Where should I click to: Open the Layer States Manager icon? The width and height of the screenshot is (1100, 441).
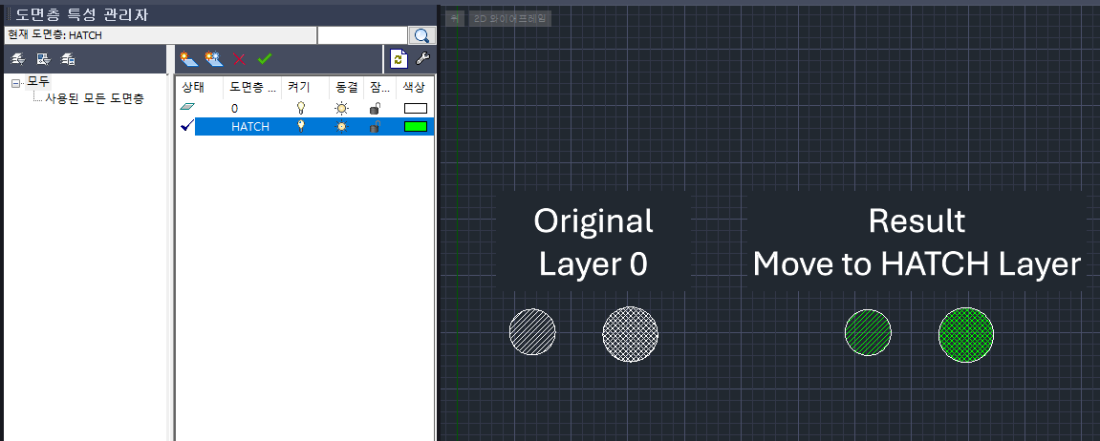[x=68, y=59]
